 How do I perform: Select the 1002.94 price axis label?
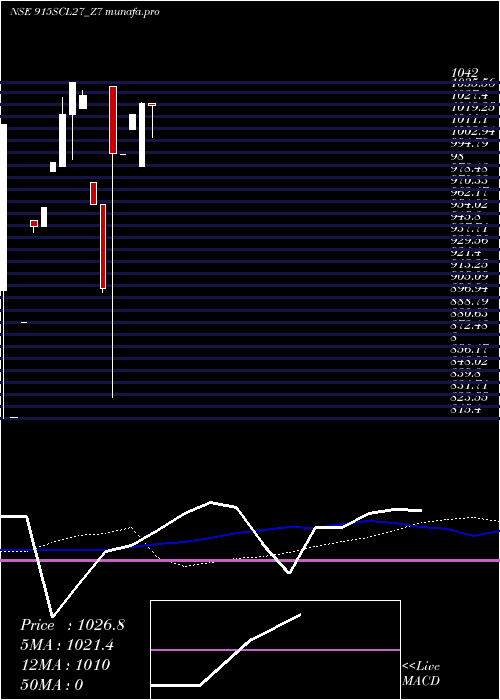pyautogui.click(x=473, y=132)
